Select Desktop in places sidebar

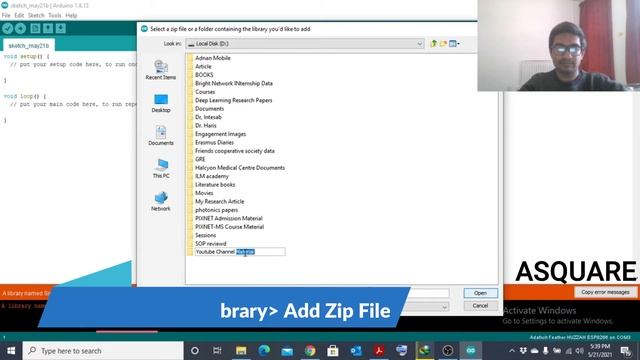pyautogui.click(x=161, y=103)
